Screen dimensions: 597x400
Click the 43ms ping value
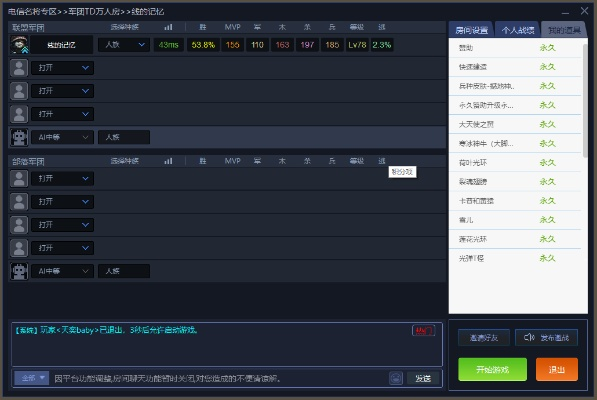point(168,45)
